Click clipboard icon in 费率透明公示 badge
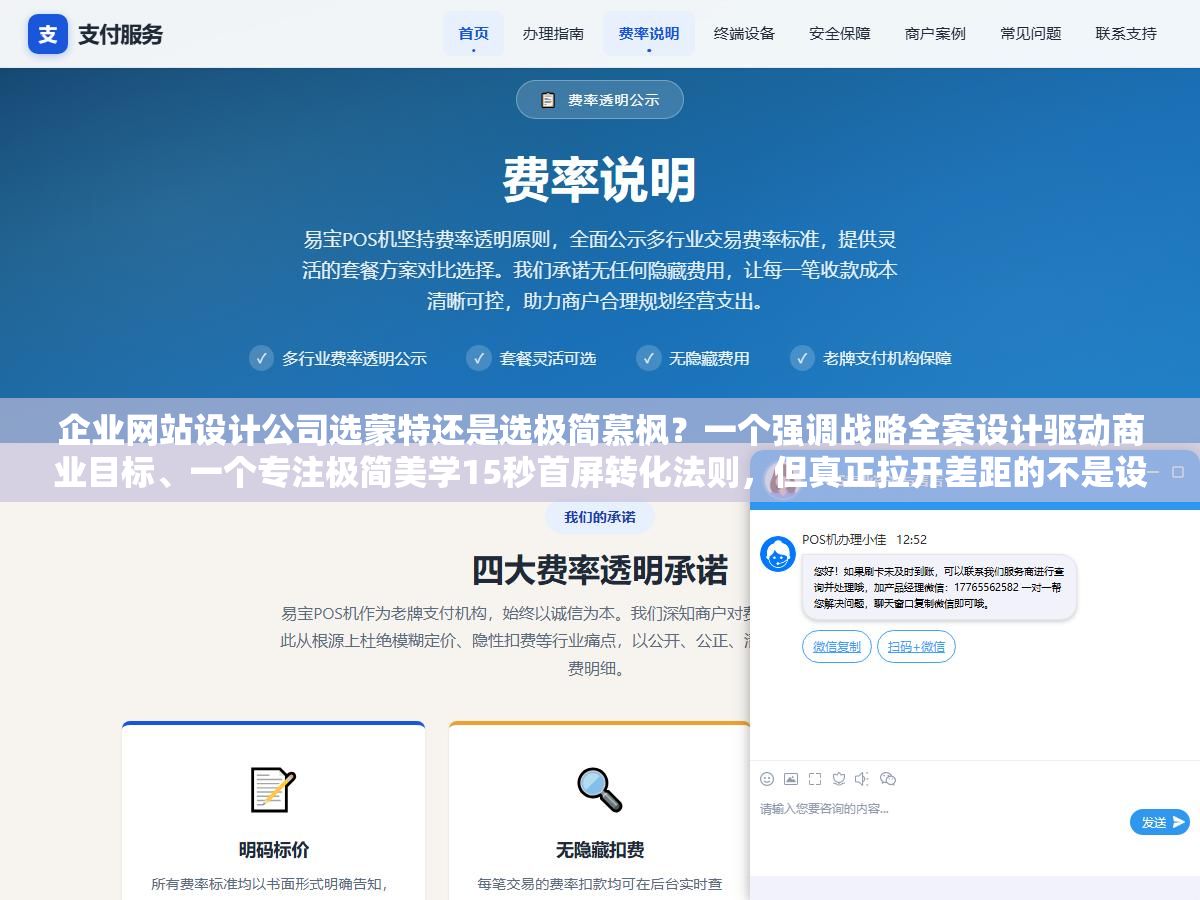The height and width of the screenshot is (900, 1200). 548,100
